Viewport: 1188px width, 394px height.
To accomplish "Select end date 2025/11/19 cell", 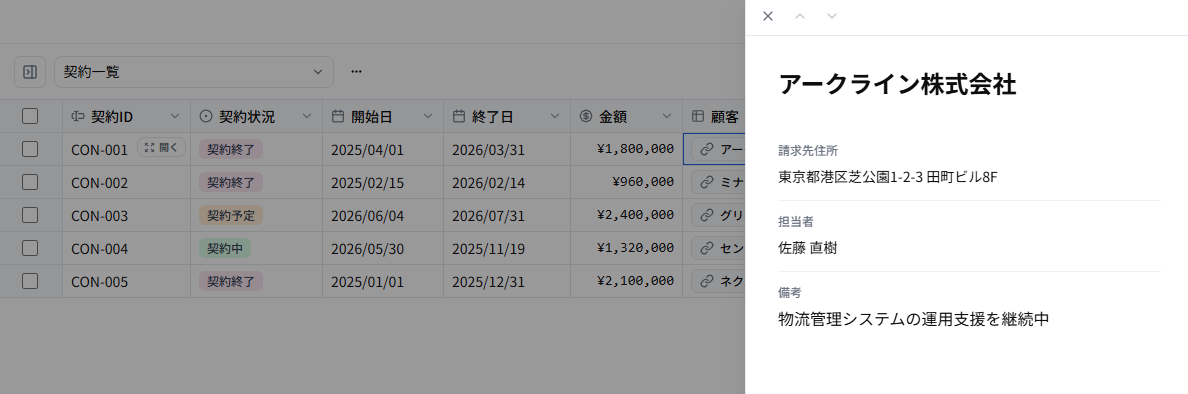I will [507, 248].
